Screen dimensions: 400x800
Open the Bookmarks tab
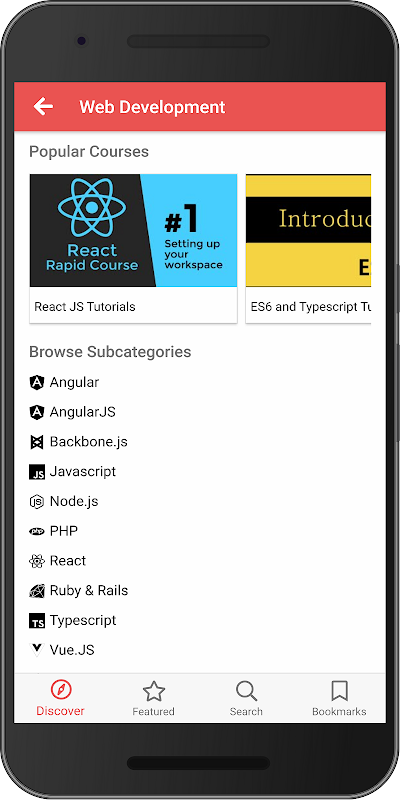point(339,698)
